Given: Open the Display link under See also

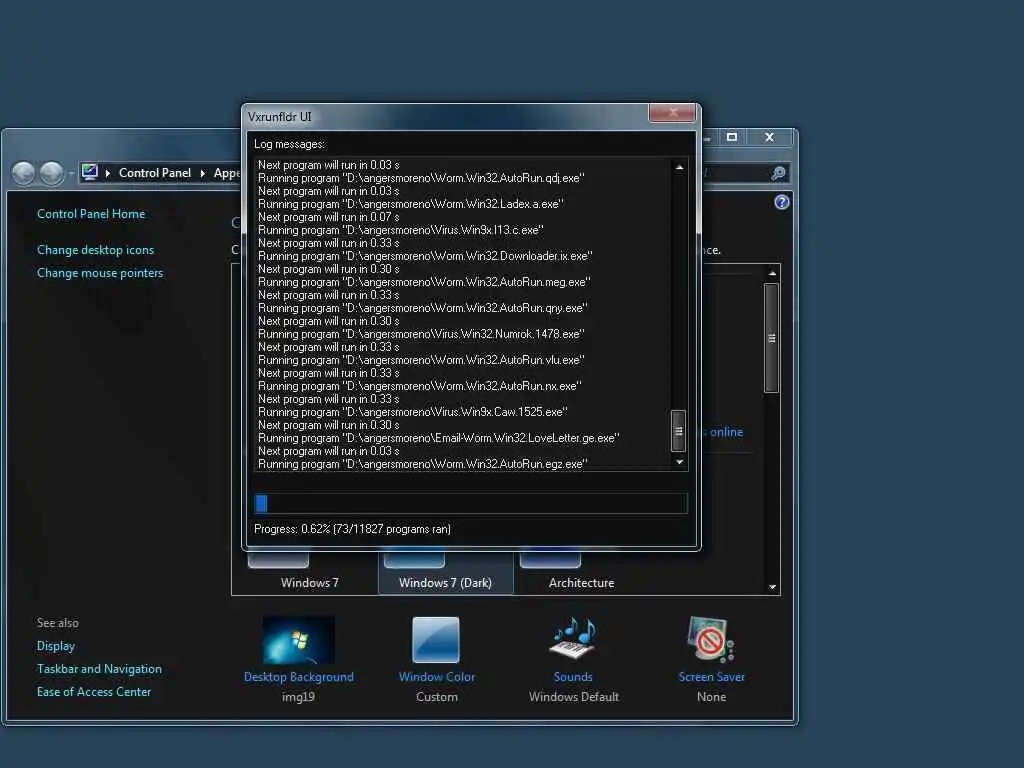Looking at the screenshot, I should pos(56,645).
